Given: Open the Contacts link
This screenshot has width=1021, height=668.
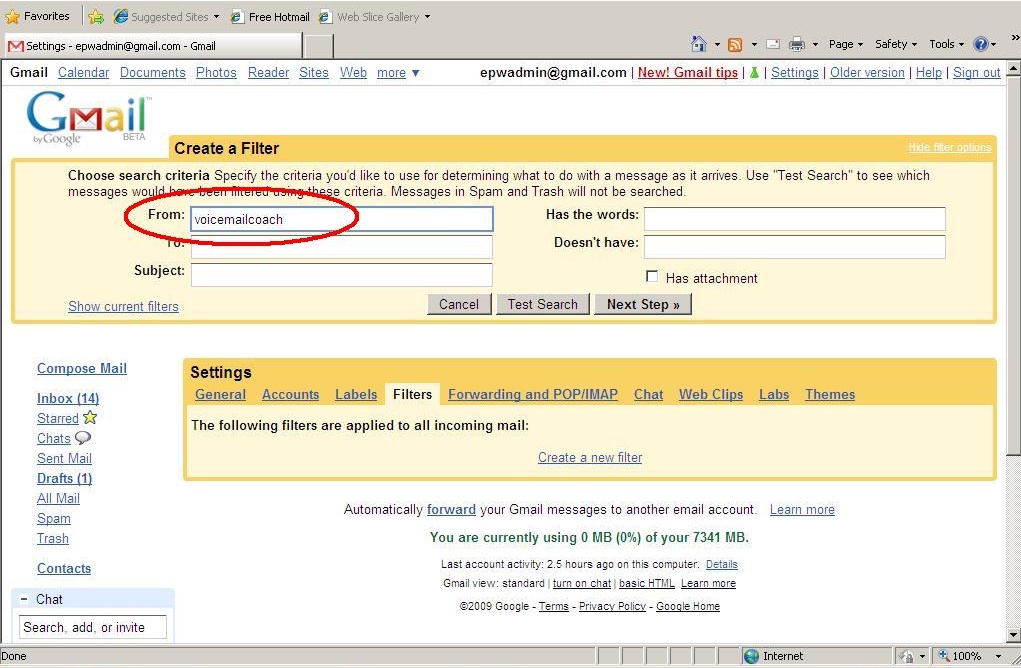Looking at the screenshot, I should (64, 568).
